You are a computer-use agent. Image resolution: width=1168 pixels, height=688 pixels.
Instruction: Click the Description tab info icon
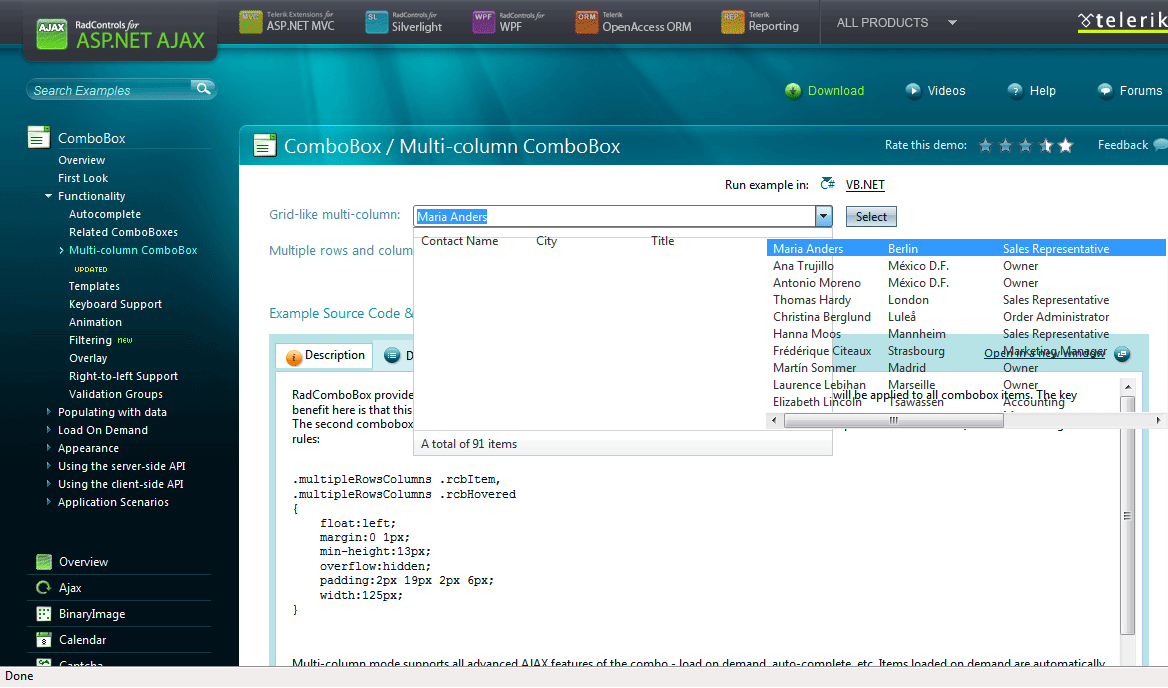tap(294, 357)
